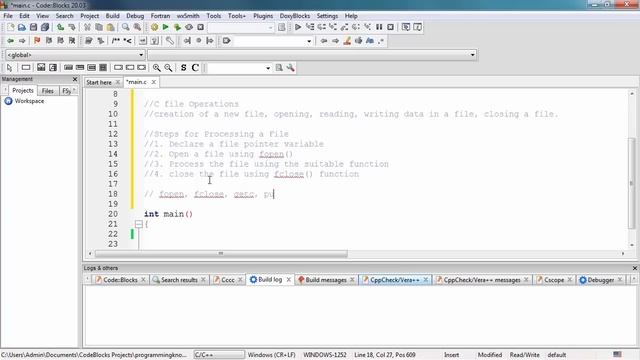640x360 pixels.
Task: Open the Search results log tab
Action: (x=179, y=280)
